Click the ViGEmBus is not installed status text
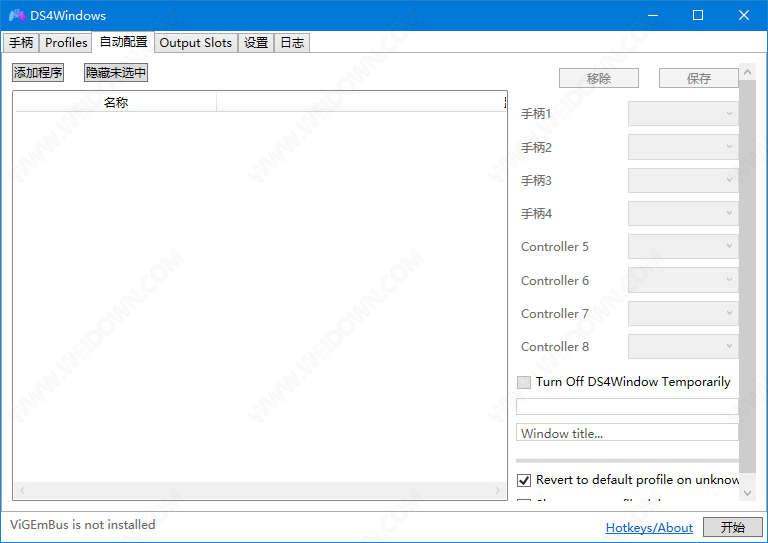The height and width of the screenshot is (543, 768). tap(82, 524)
